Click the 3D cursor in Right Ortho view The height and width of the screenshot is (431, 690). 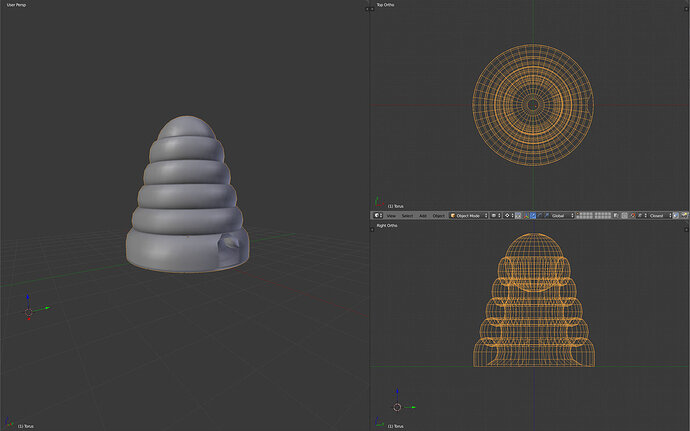(x=397, y=407)
